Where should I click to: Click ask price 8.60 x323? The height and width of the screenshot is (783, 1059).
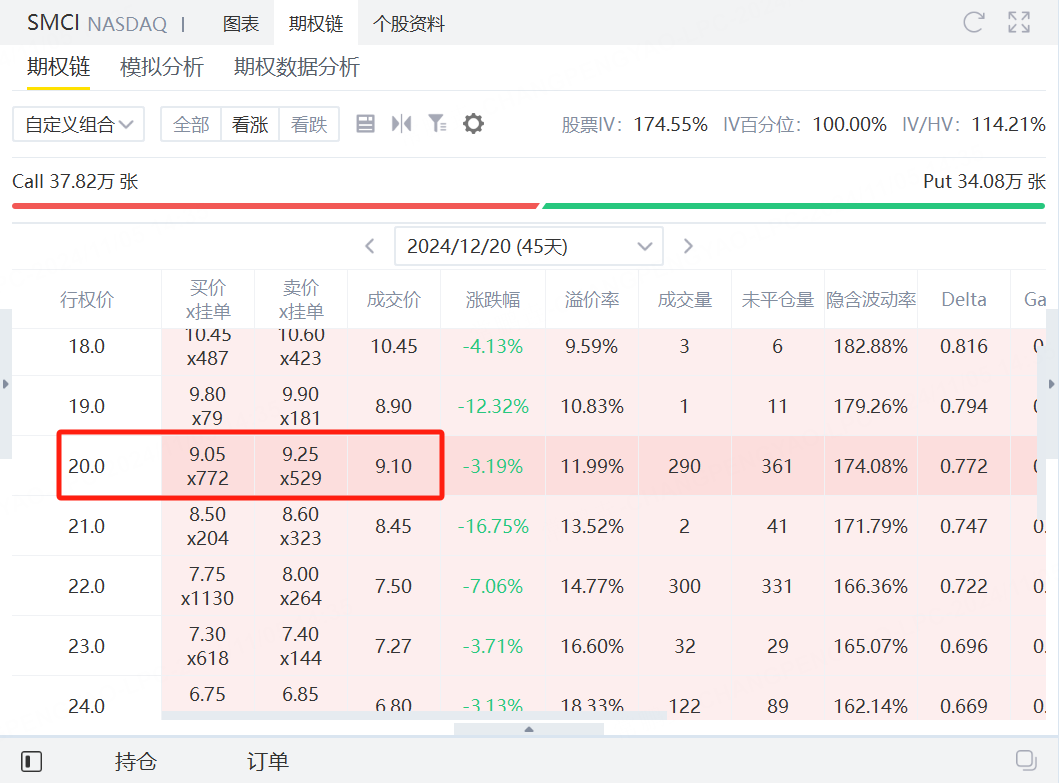click(x=301, y=526)
